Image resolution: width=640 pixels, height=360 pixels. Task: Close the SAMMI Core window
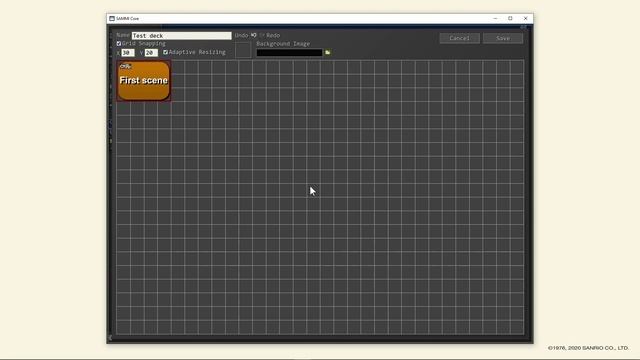[525, 18]
